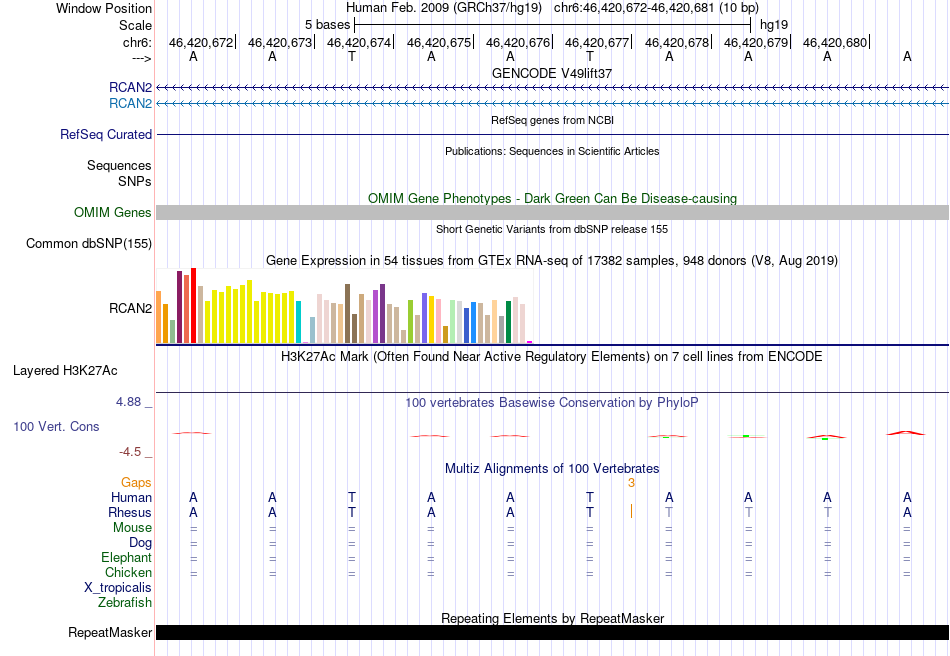Click Short Genetic Variants from dbSNP title
This screenshot has width=950, height=656.
point(552,229)
